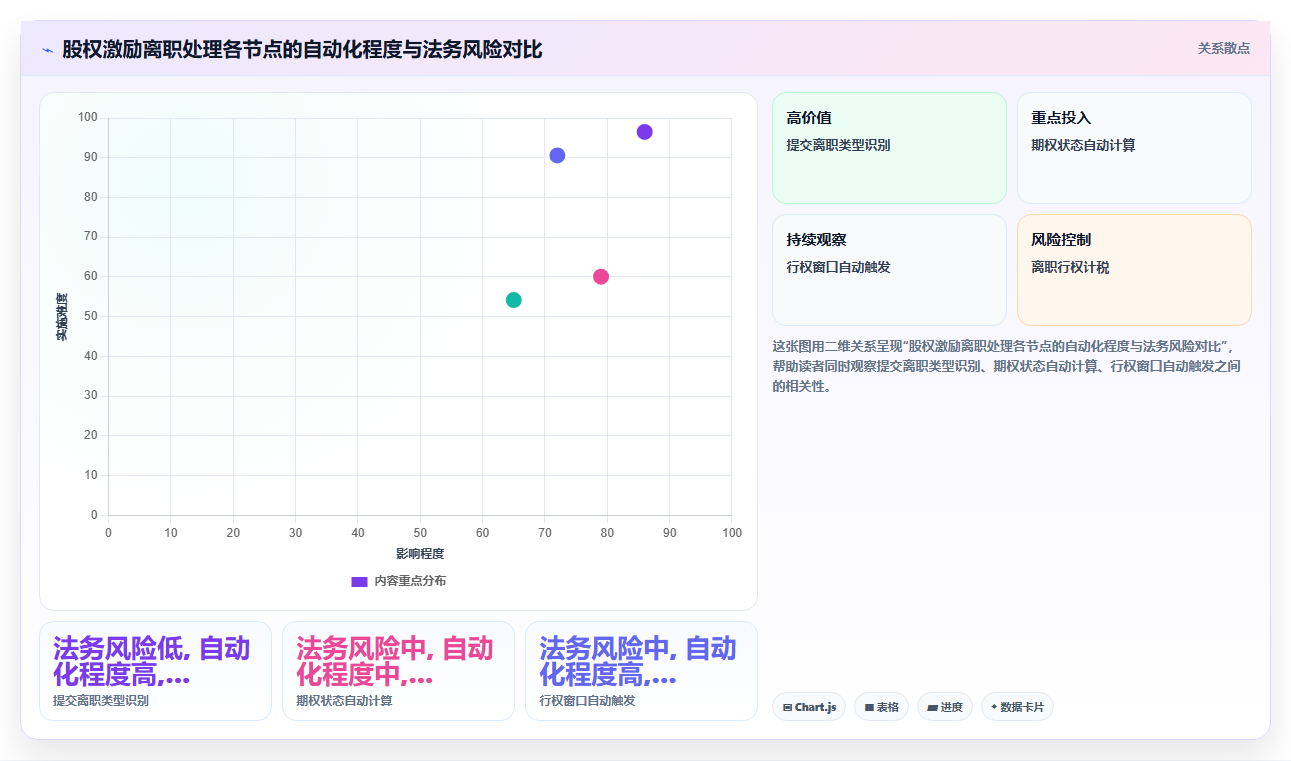Open the 重点投入 quadrant card
The width and height of the screenshot is (1291, 761).
coord(1134,148)
